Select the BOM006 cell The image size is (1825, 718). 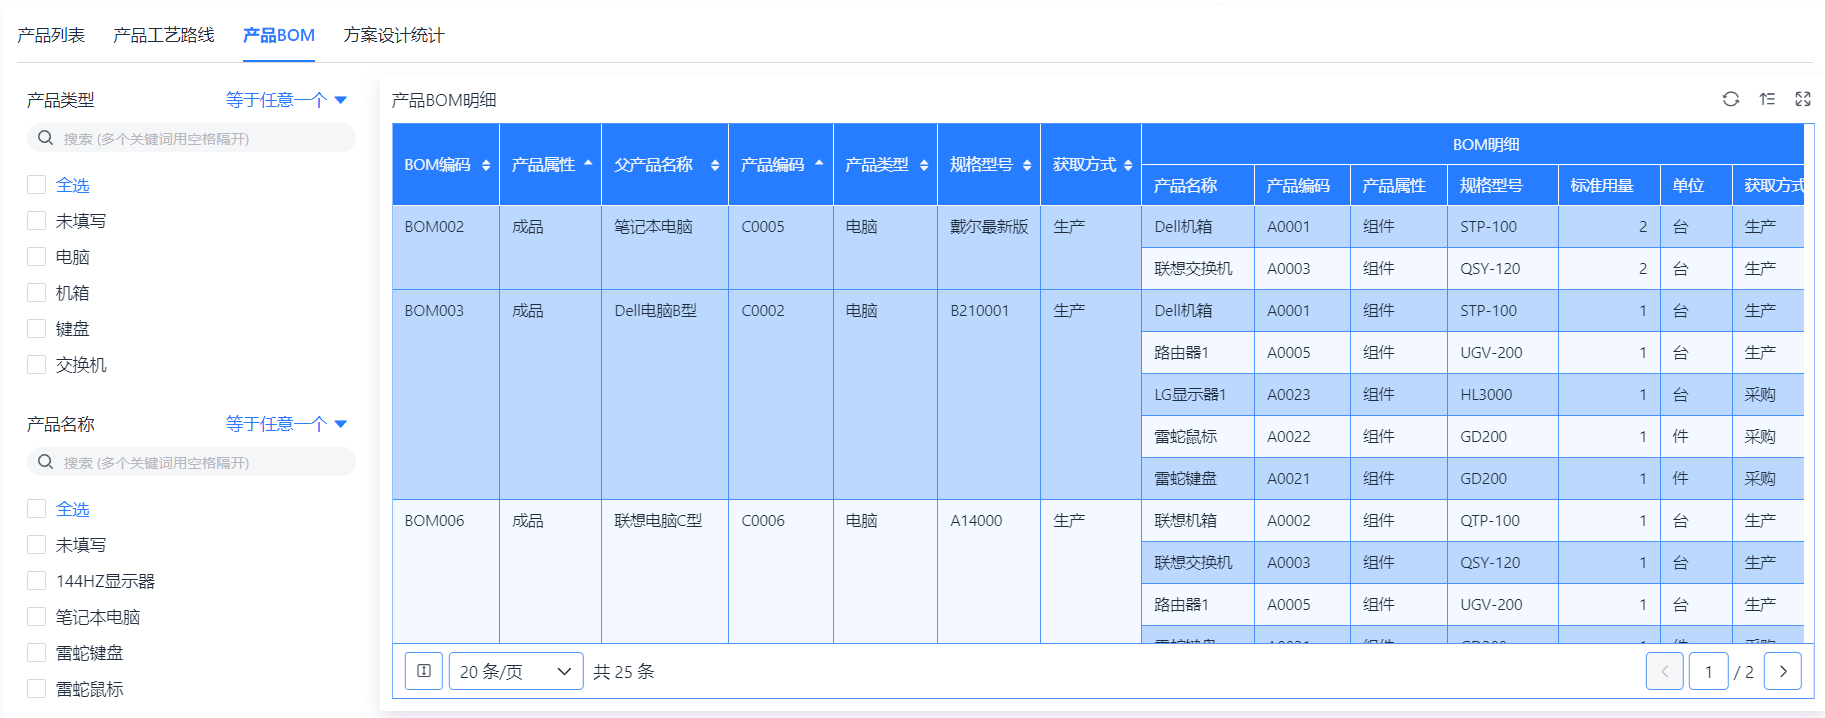446,571
